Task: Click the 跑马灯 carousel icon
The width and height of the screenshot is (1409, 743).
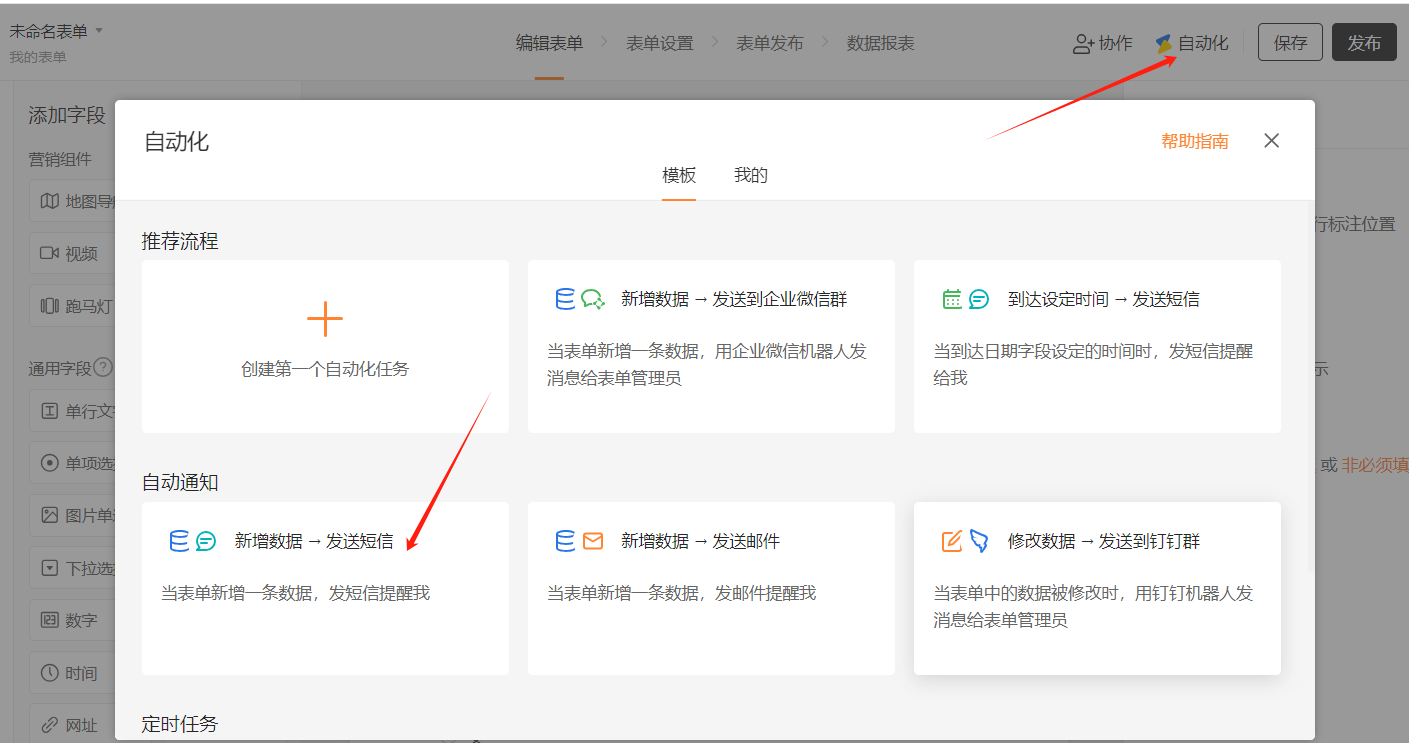Action: point(49,306)
